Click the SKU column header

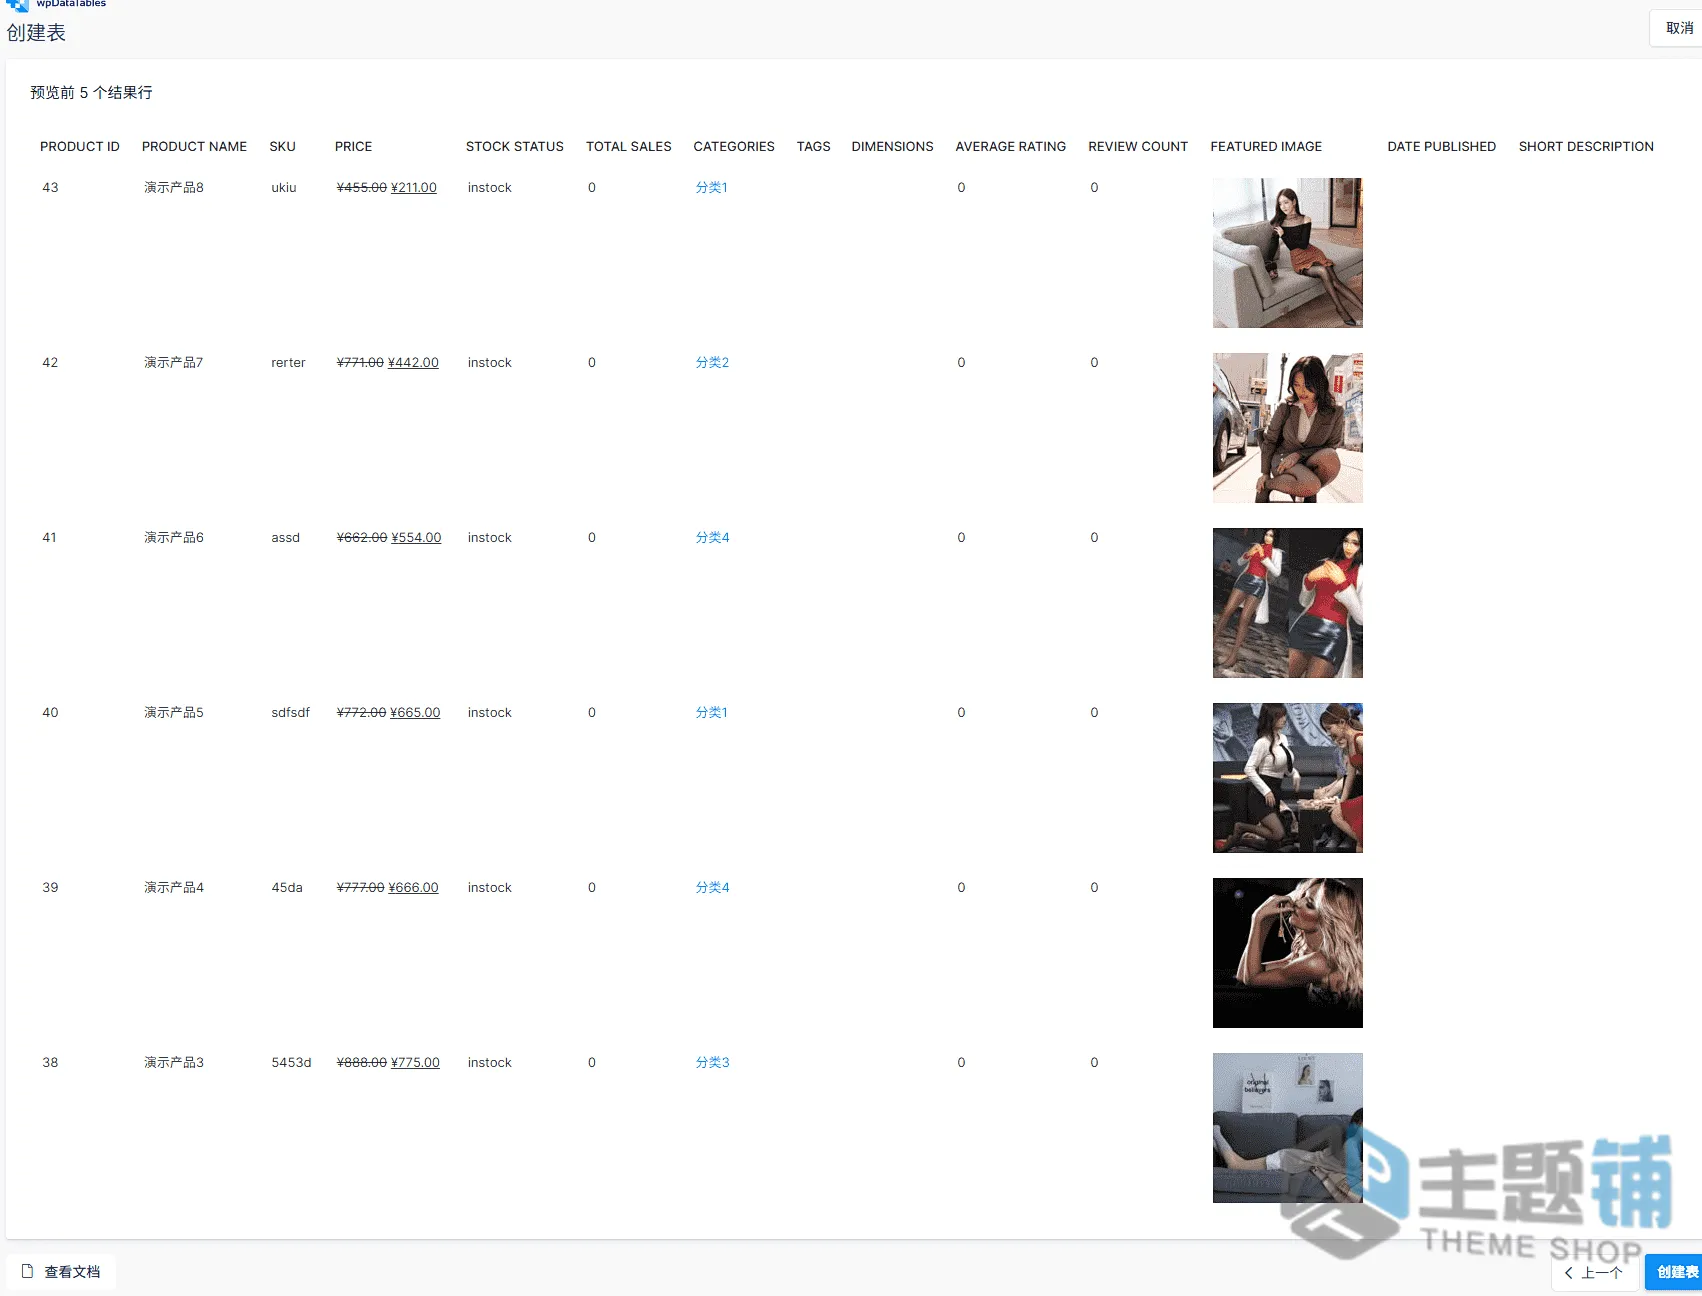(x=282, y=146)
